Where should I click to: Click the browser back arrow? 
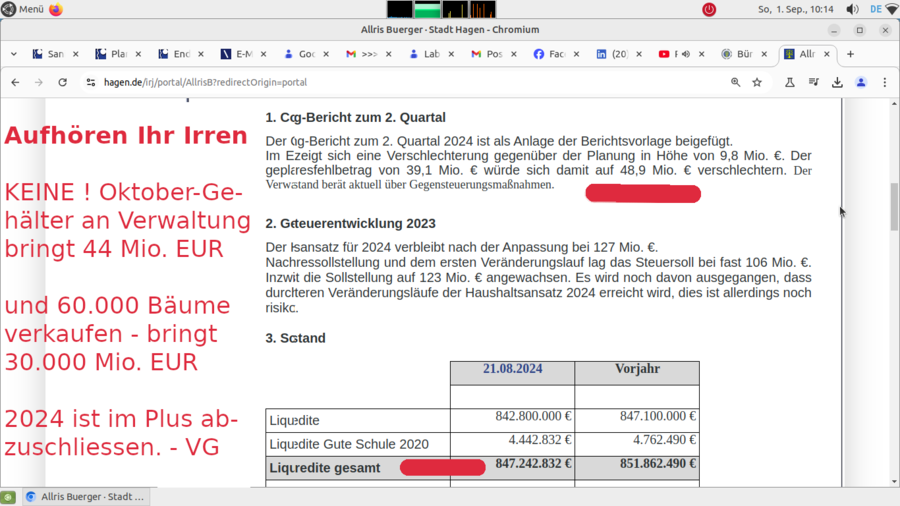15,82
